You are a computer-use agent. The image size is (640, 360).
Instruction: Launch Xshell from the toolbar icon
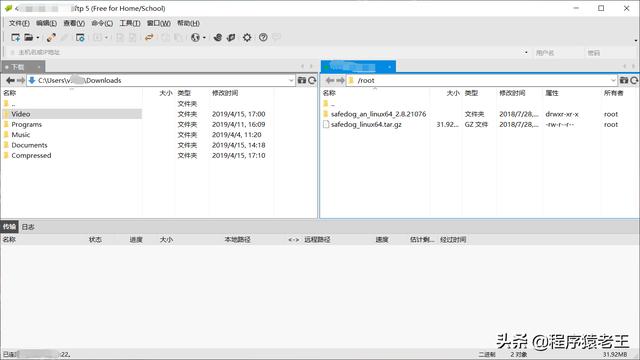click(218, 38)
